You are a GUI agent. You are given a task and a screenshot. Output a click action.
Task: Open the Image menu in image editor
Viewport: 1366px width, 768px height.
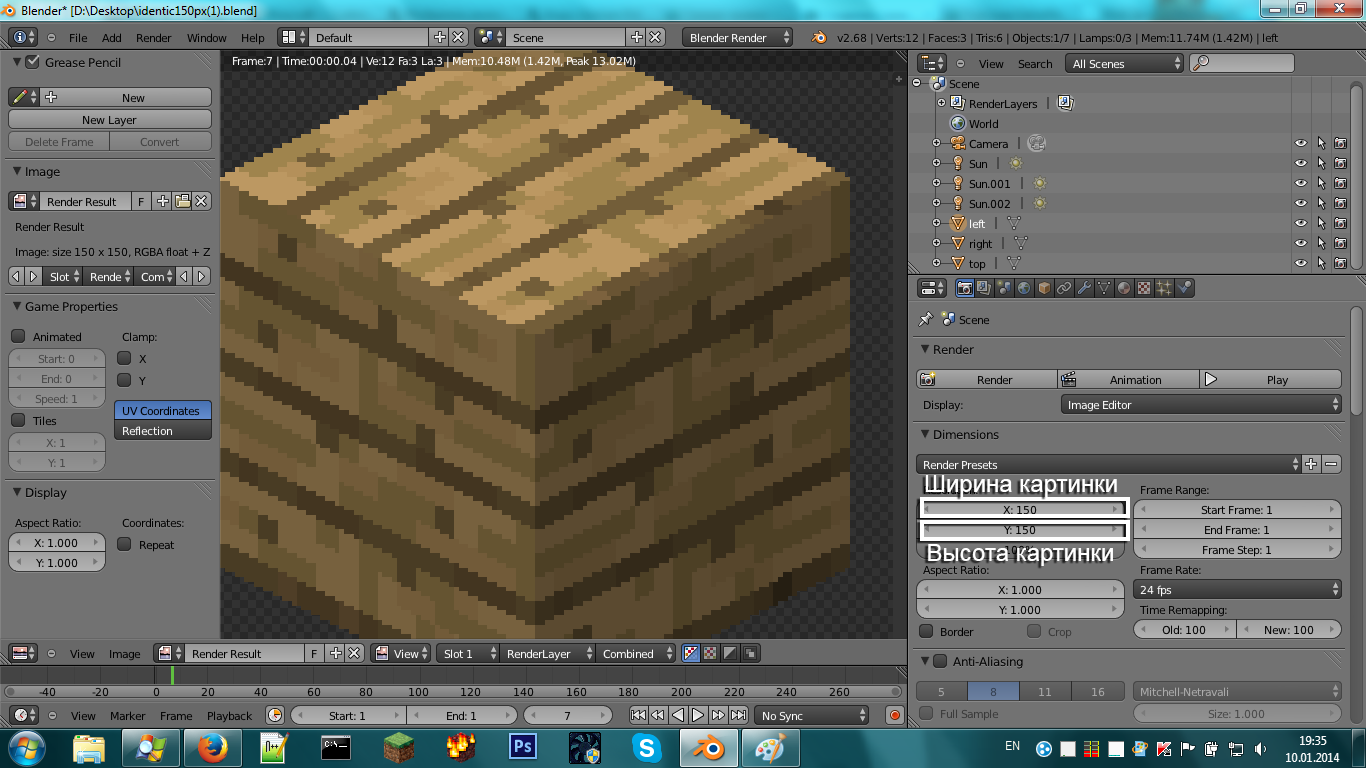124,653
